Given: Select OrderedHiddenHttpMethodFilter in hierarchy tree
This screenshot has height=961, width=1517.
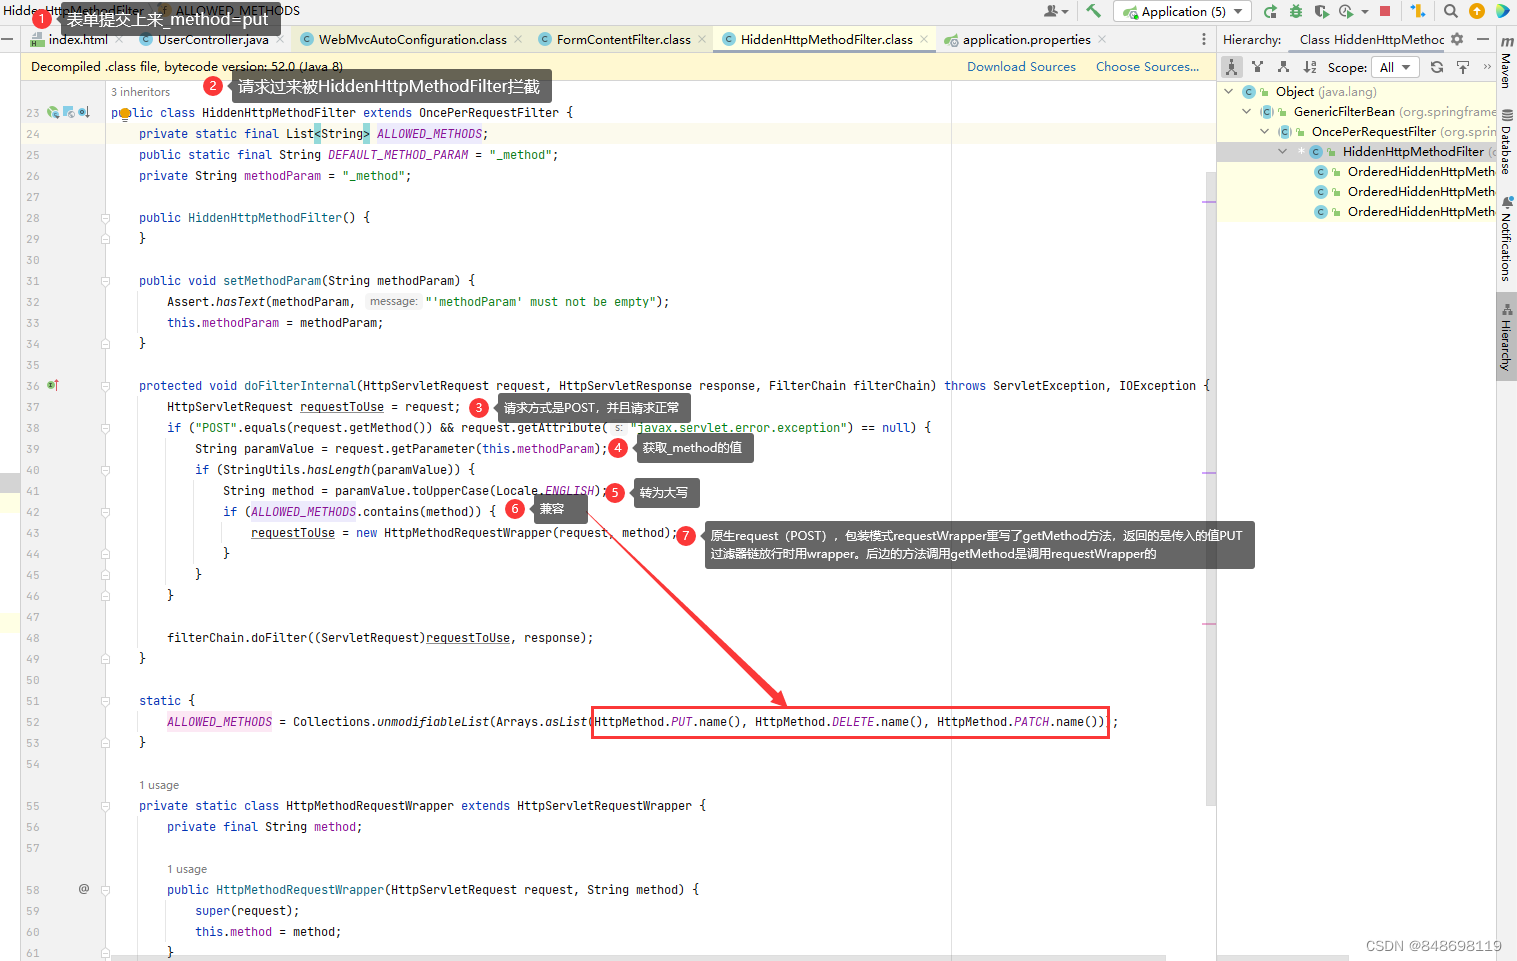Looking at the screenshot, I should coord(1420,171).
